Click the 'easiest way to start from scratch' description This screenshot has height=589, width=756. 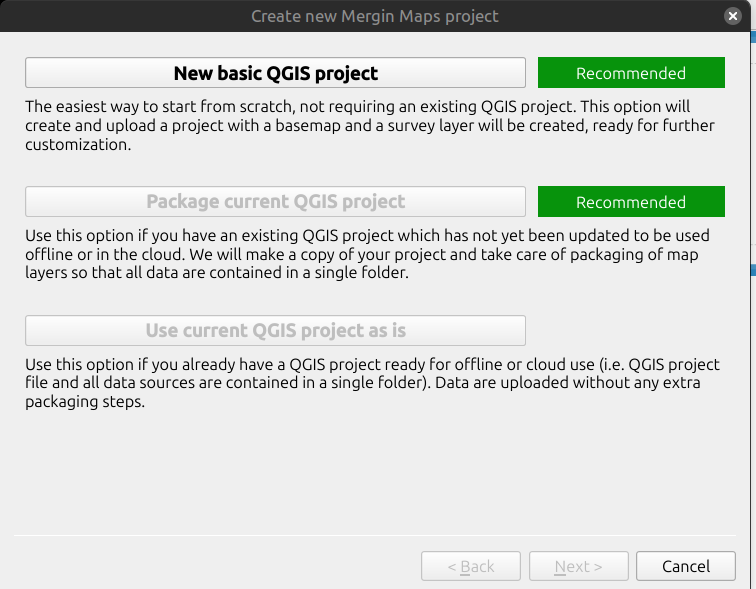coord(370,125)
